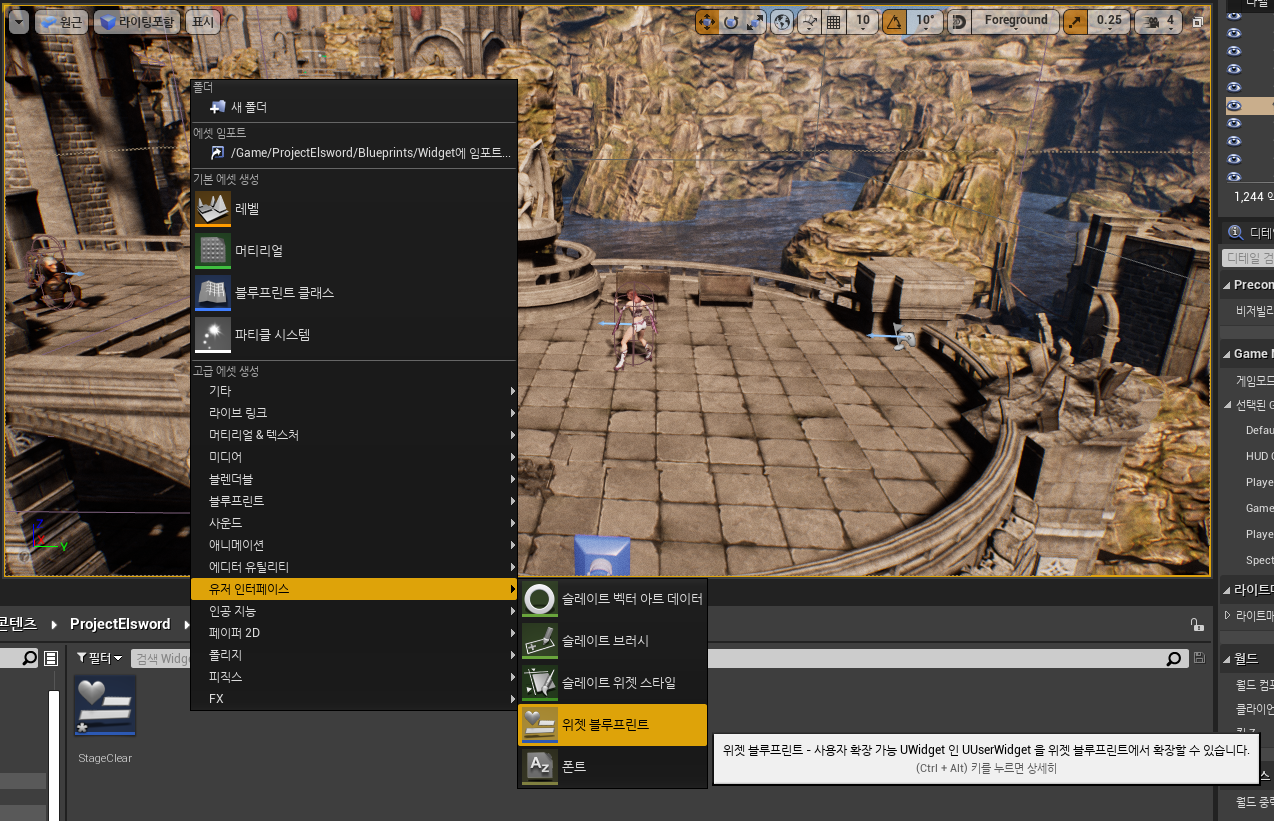Click the layer snap icon beside Foreground
1274x821 pixels.
point(958,21)
